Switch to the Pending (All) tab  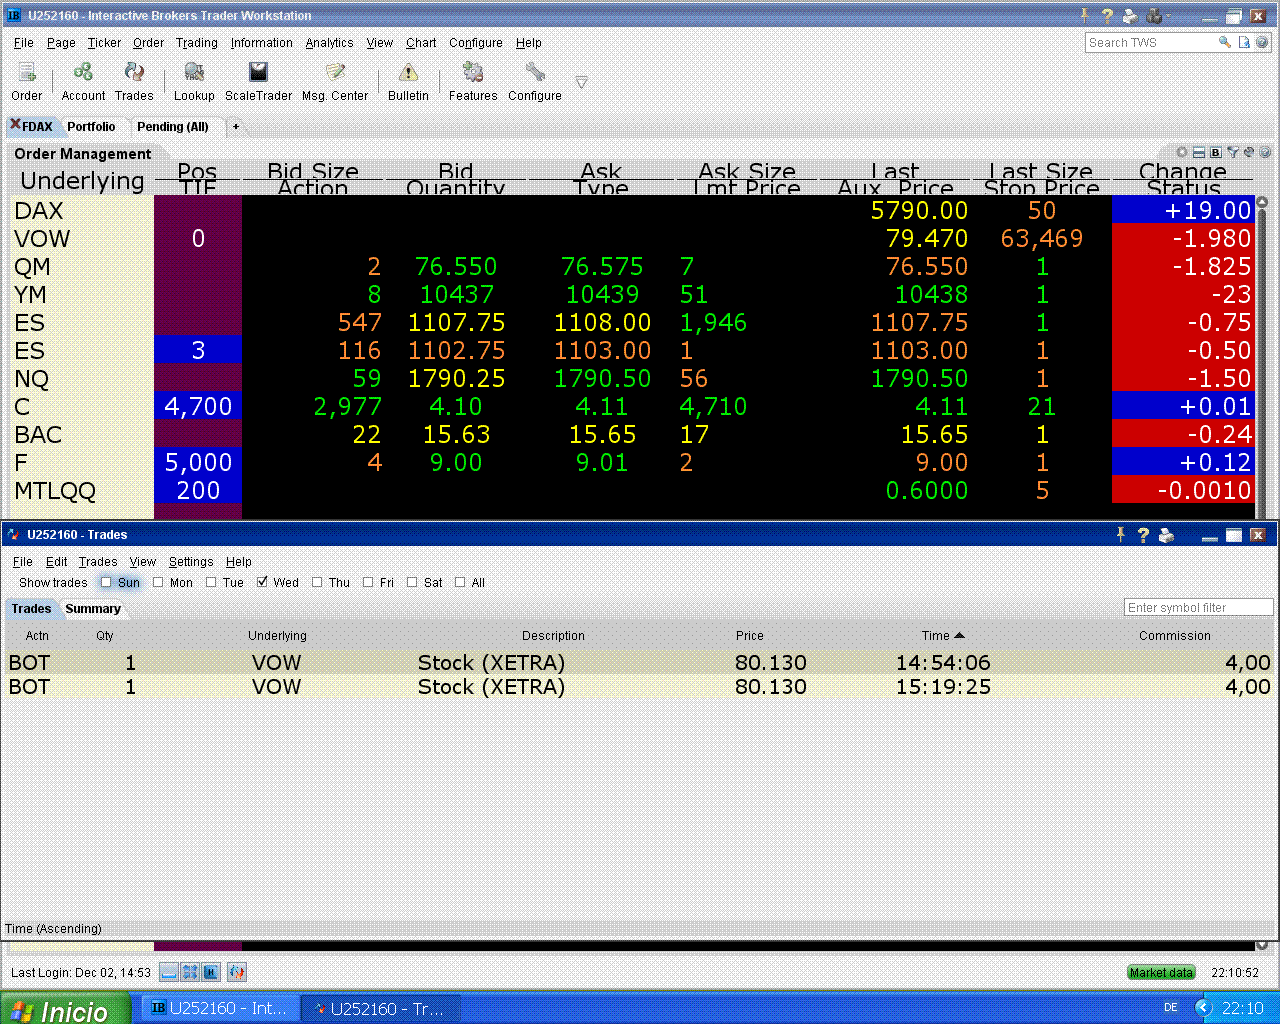[x=173, y=126]
